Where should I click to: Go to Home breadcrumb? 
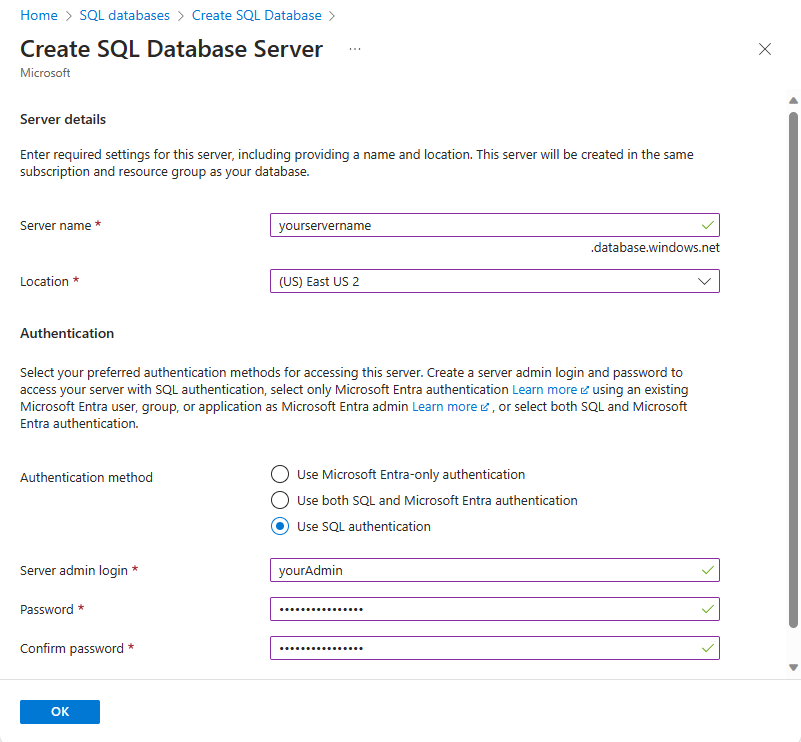[x=39, y=15]
